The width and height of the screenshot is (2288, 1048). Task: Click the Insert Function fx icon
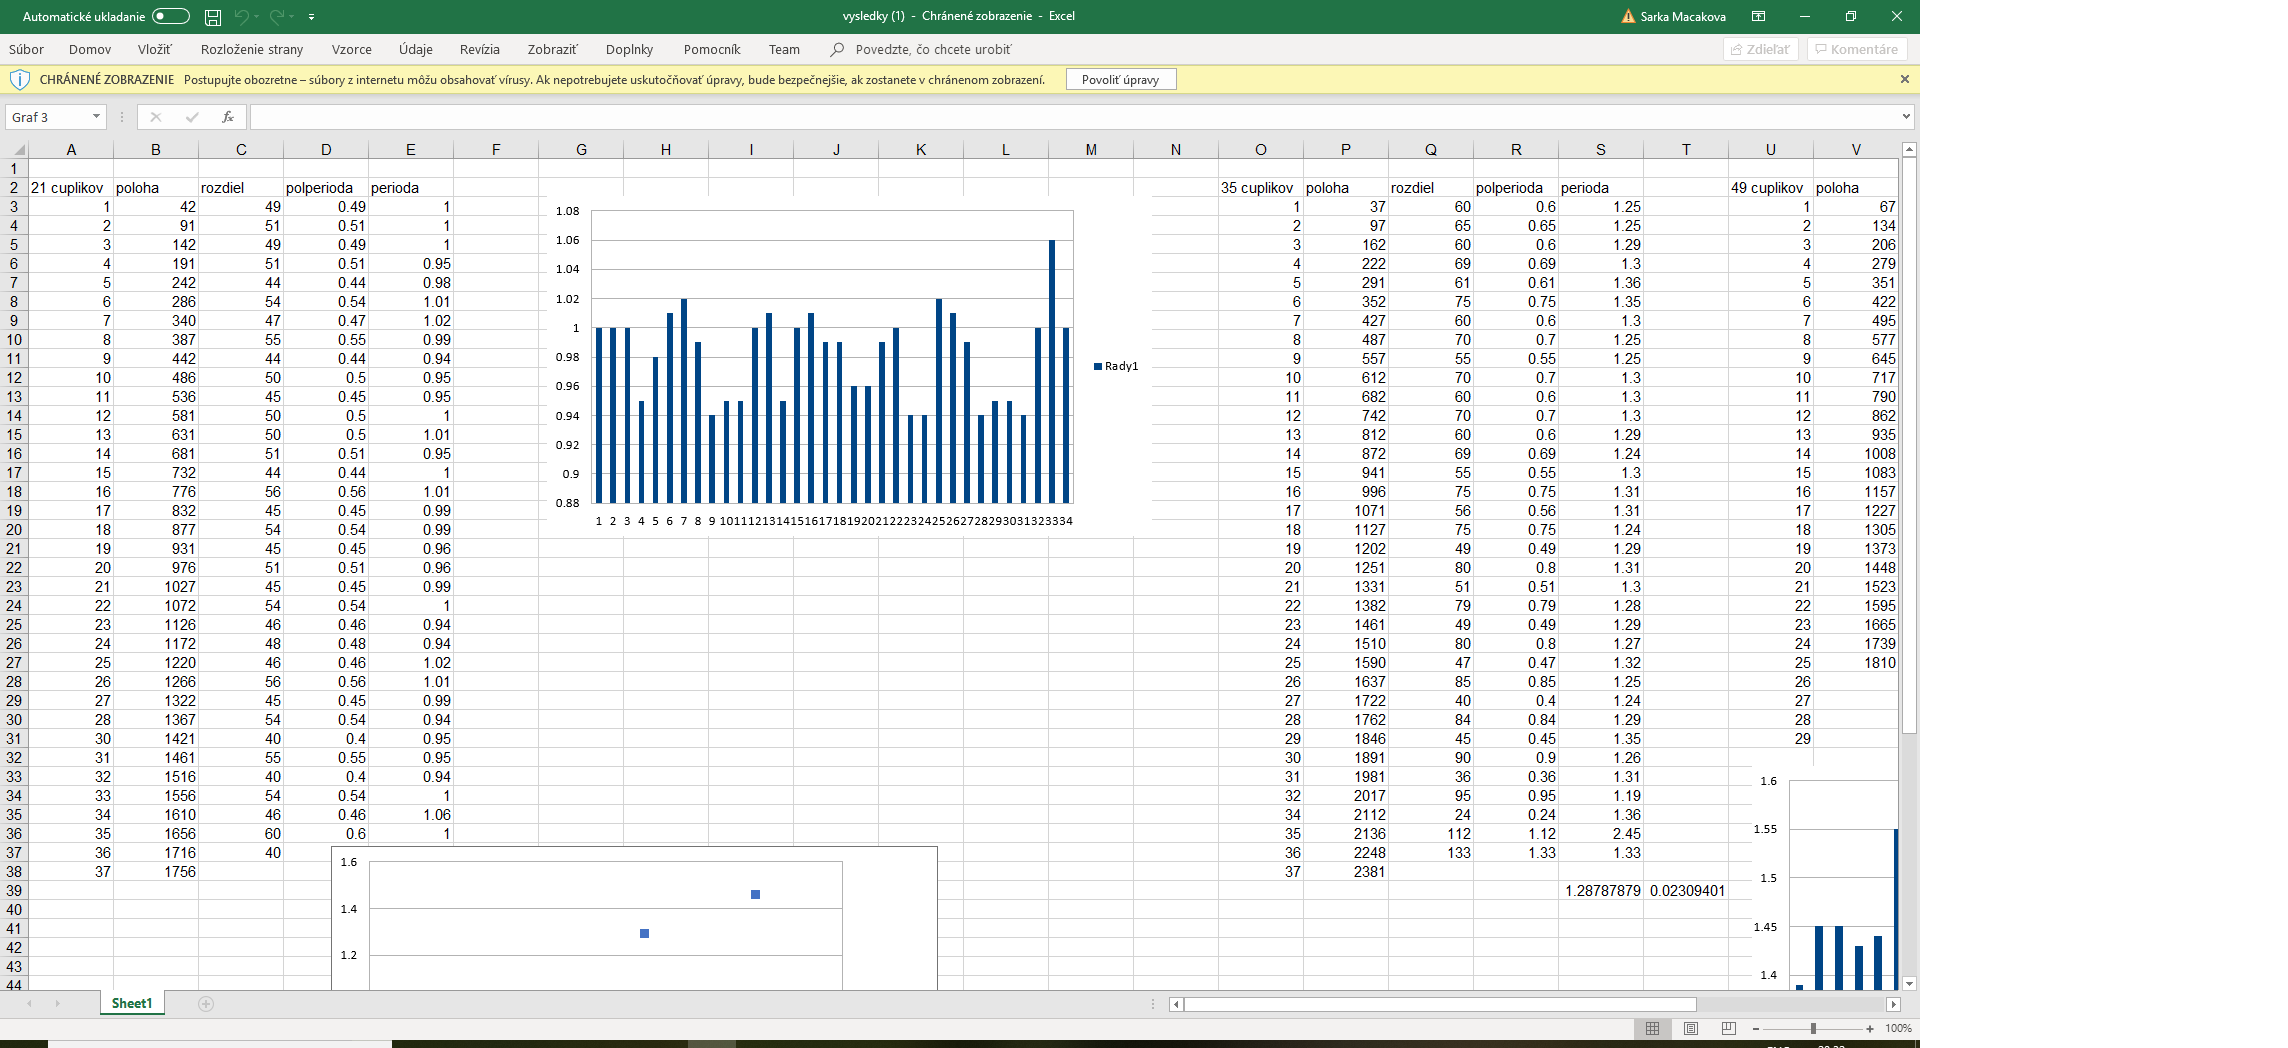[x=228, y=117]
